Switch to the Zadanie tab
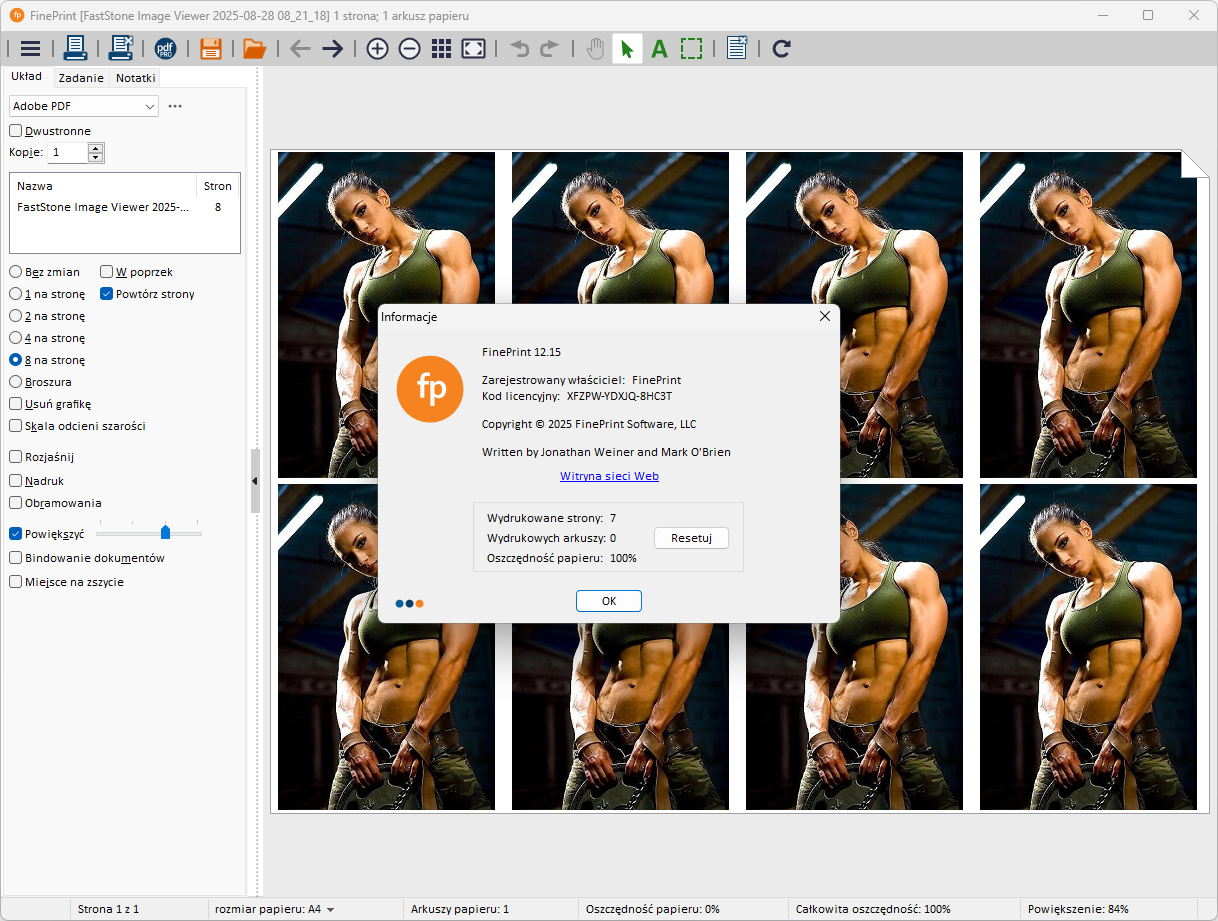The image size is (1218, 921). coord(81,78)
